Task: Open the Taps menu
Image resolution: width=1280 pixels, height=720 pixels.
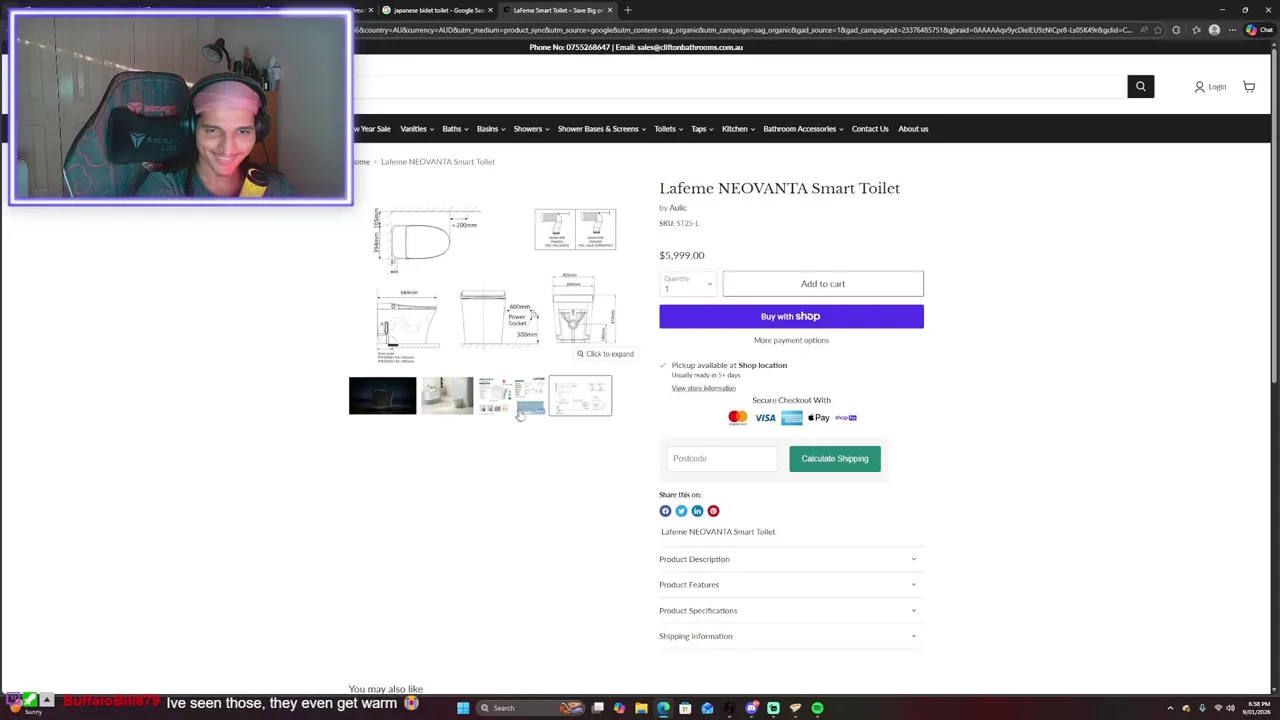Action: pyautogui.click(x=702, y=129)
